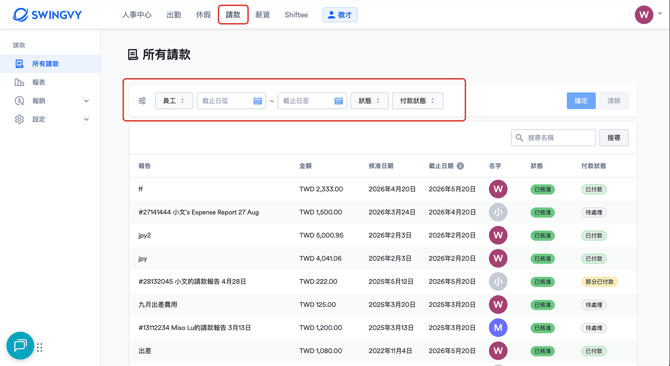
Task: Click the W avatar in the ff row
Action: pos(498,189)
